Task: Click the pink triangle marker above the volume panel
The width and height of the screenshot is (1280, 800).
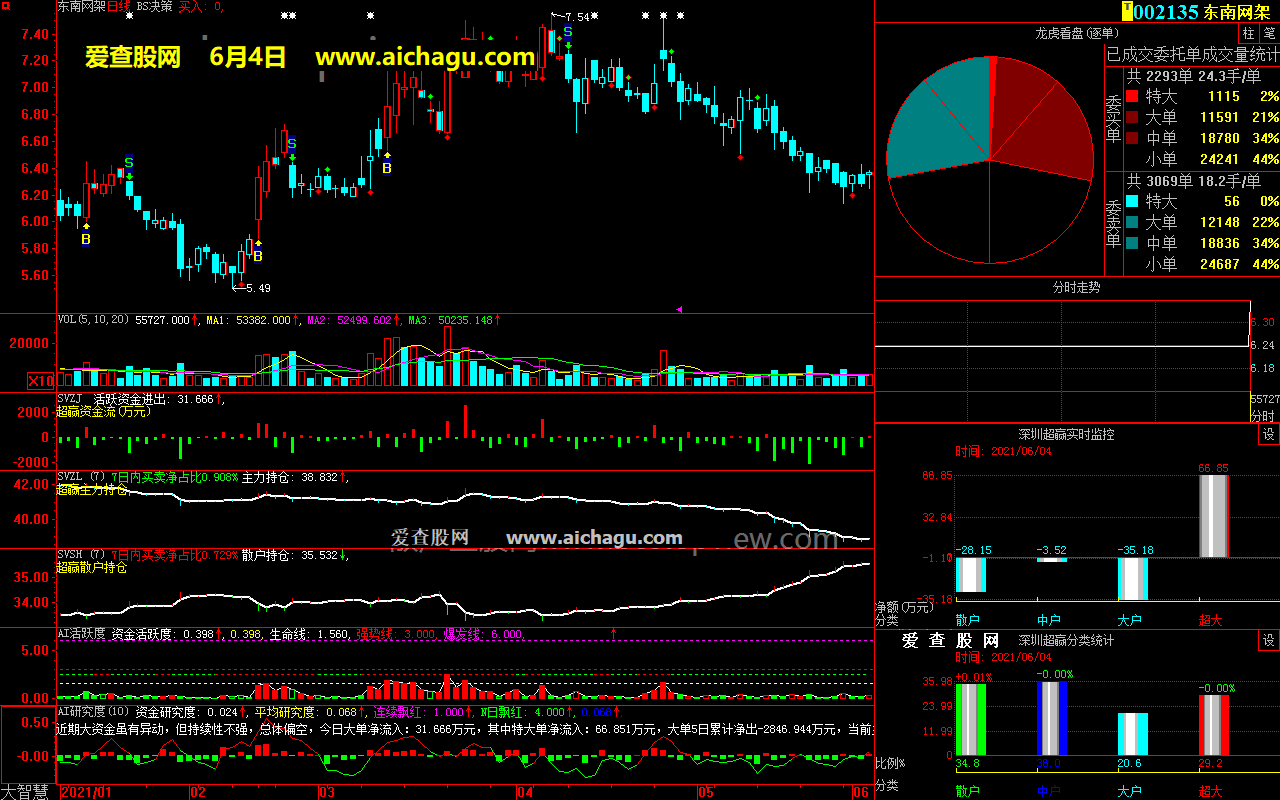Action: coord(680,309)
